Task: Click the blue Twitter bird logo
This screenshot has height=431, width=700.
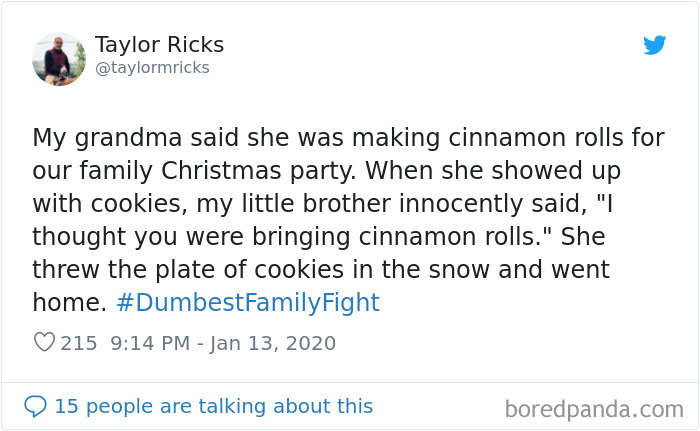Action: pos(654,45)
